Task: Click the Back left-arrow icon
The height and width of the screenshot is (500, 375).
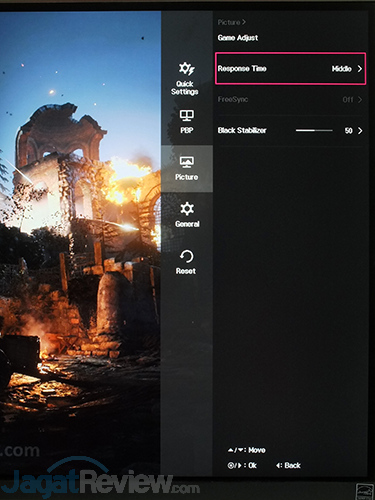Action: 279,465
